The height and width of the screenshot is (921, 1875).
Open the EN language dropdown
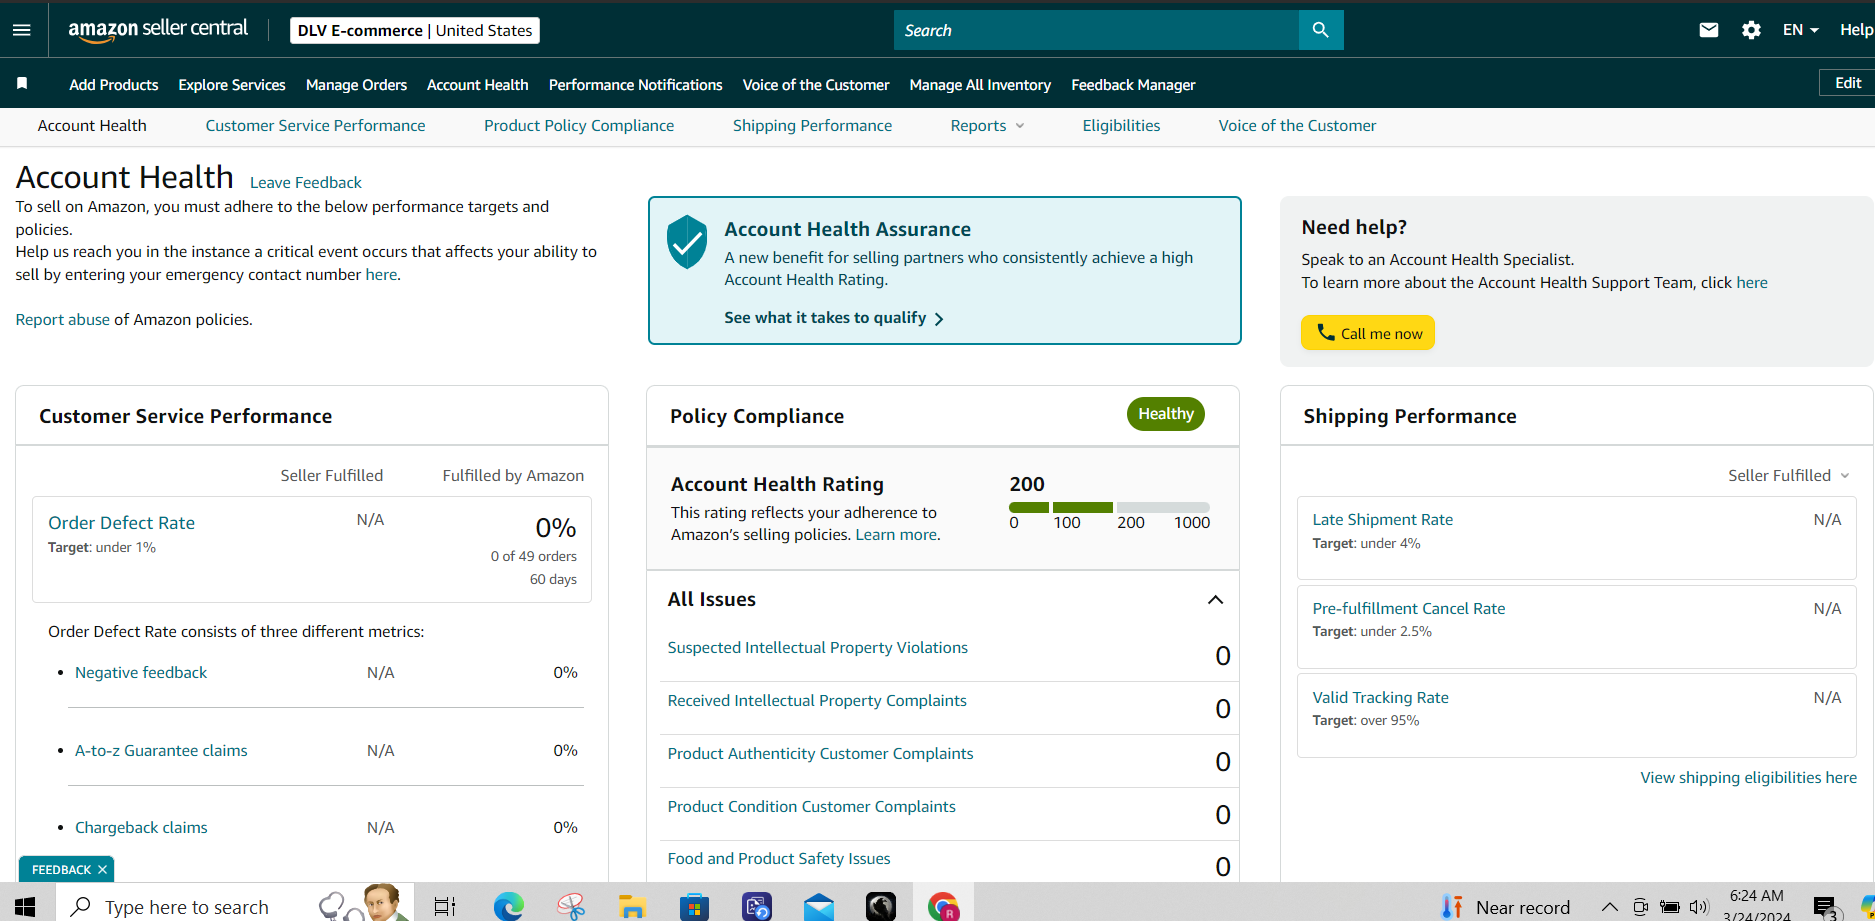click(x=1800, y=30)
